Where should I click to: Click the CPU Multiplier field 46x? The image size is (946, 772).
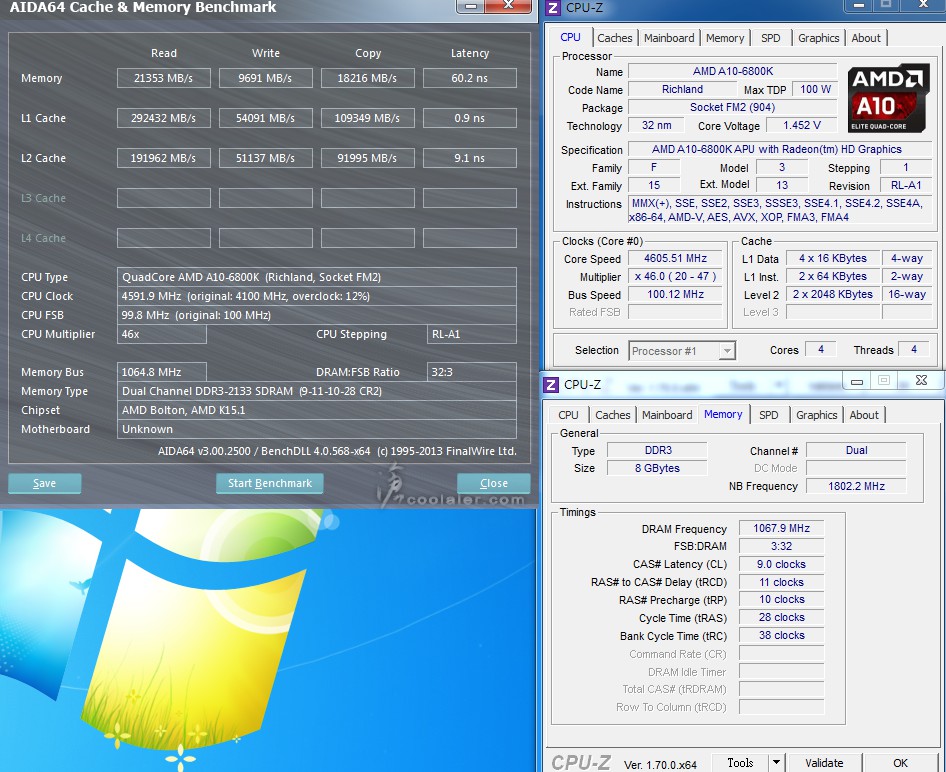(162, 334)
